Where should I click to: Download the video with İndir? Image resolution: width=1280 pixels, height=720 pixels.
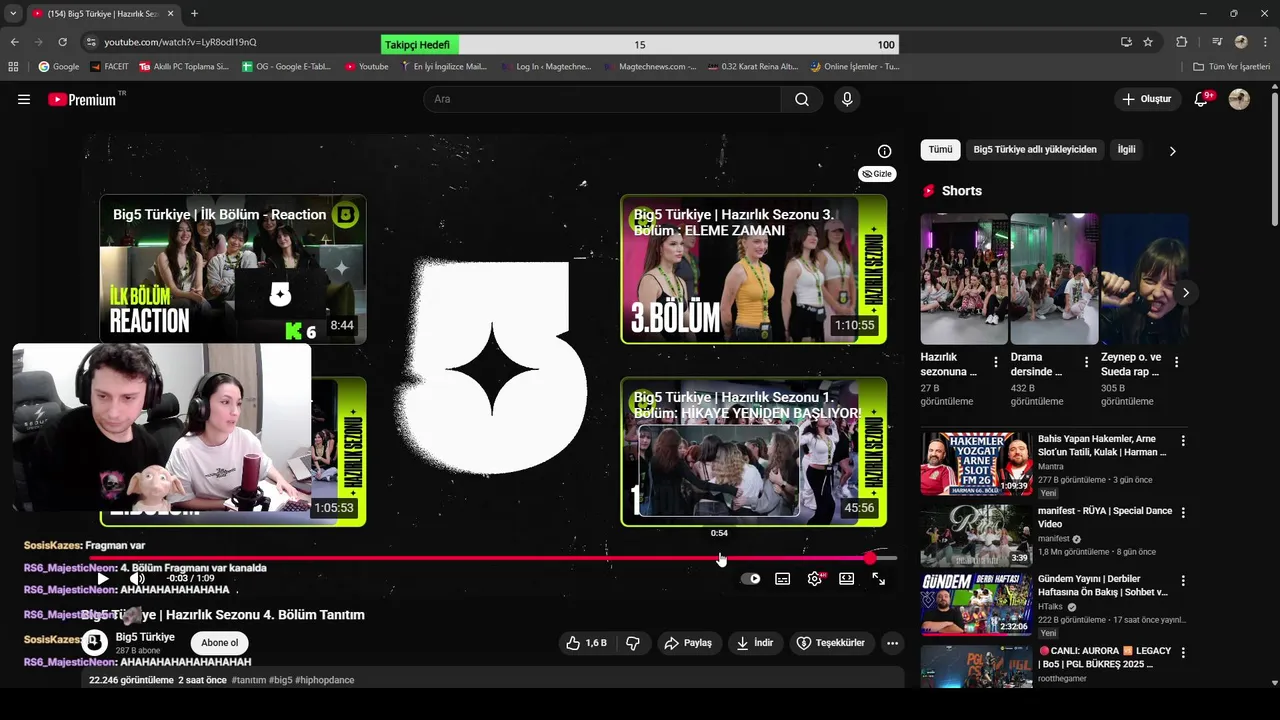[x=755, y=643]
